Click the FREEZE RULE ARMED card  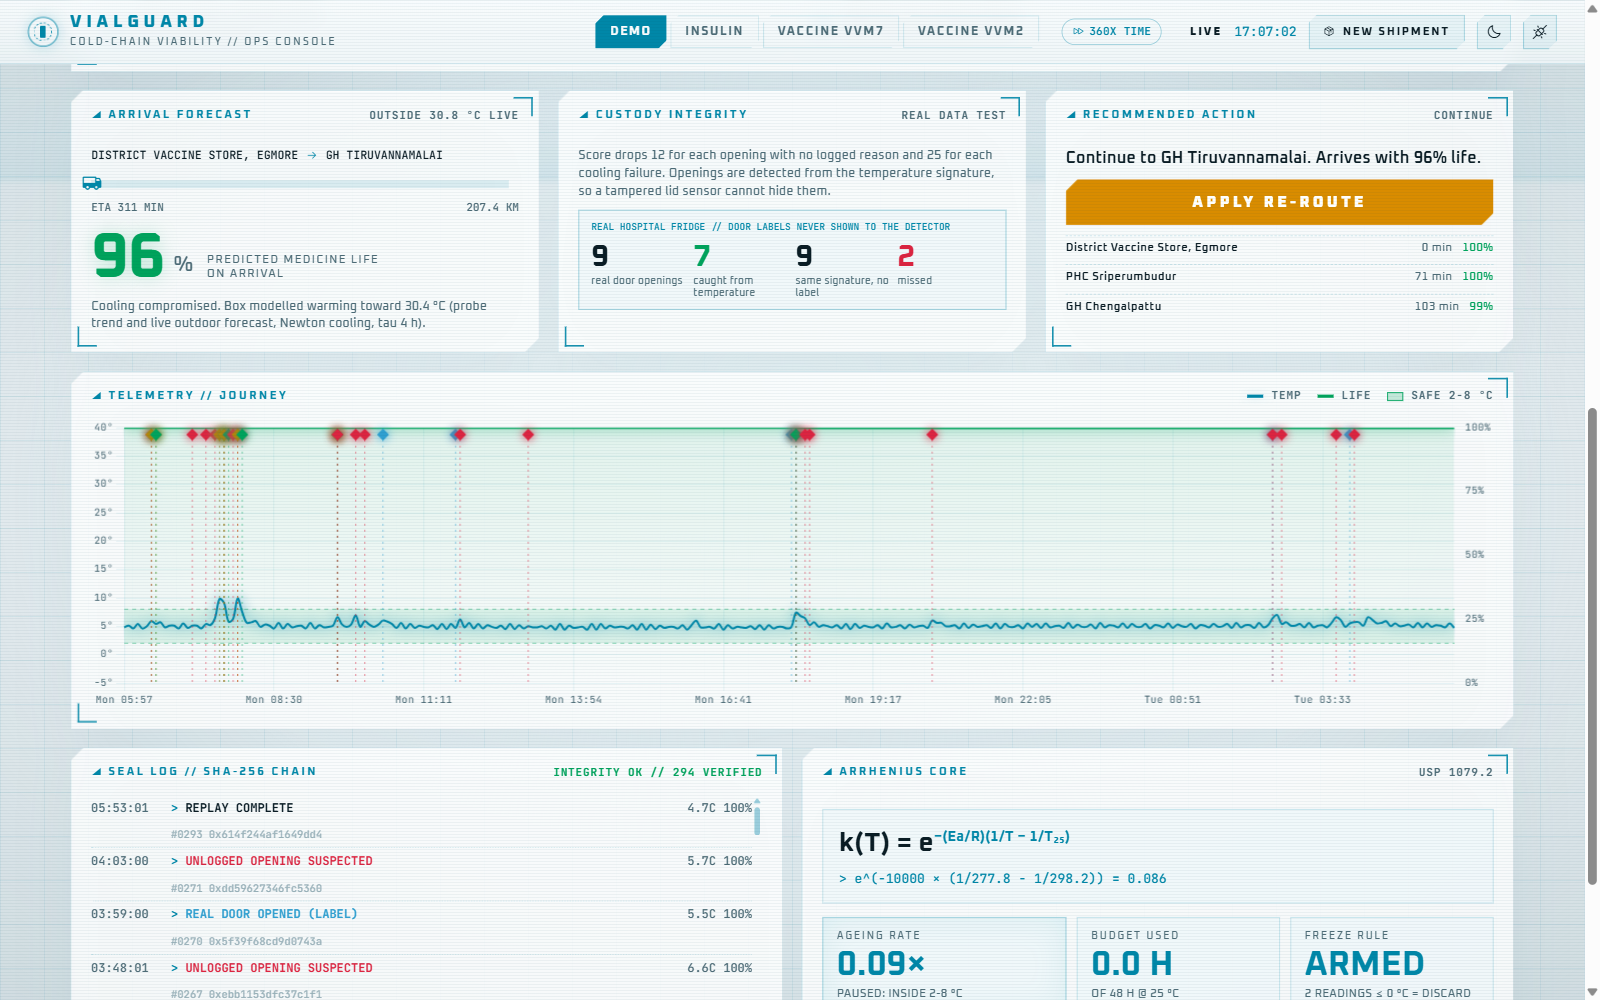[1392, 960]
